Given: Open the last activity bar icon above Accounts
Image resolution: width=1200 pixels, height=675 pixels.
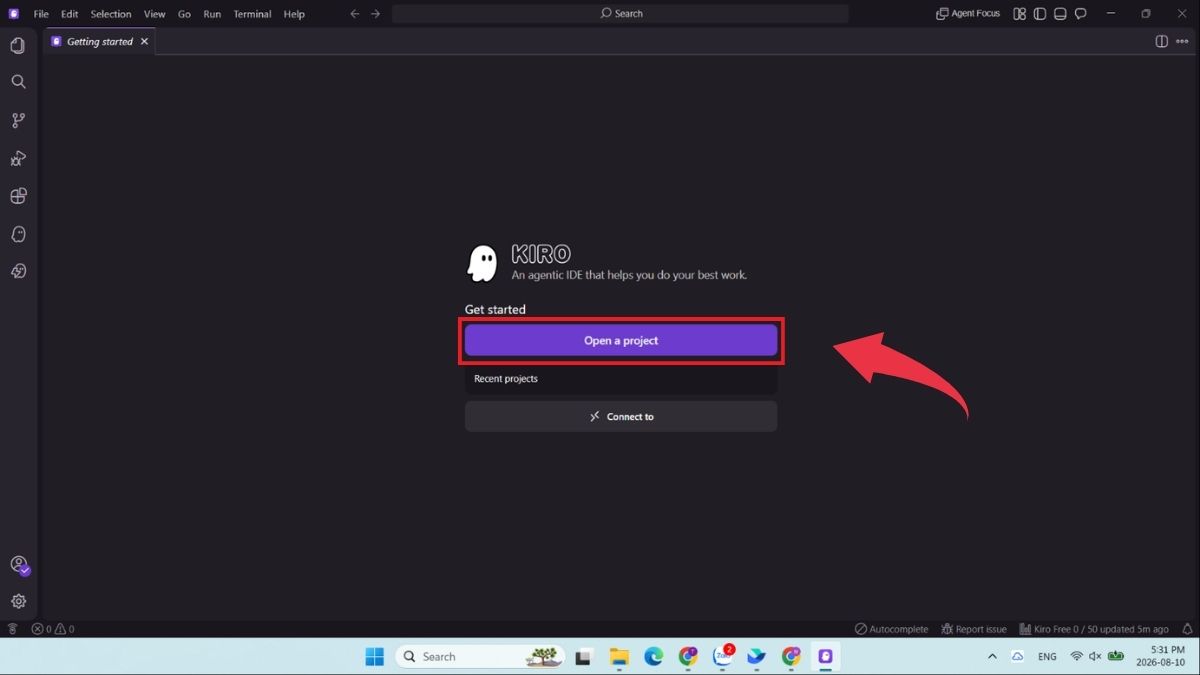Looking at the screenshot, I should 18,271.
